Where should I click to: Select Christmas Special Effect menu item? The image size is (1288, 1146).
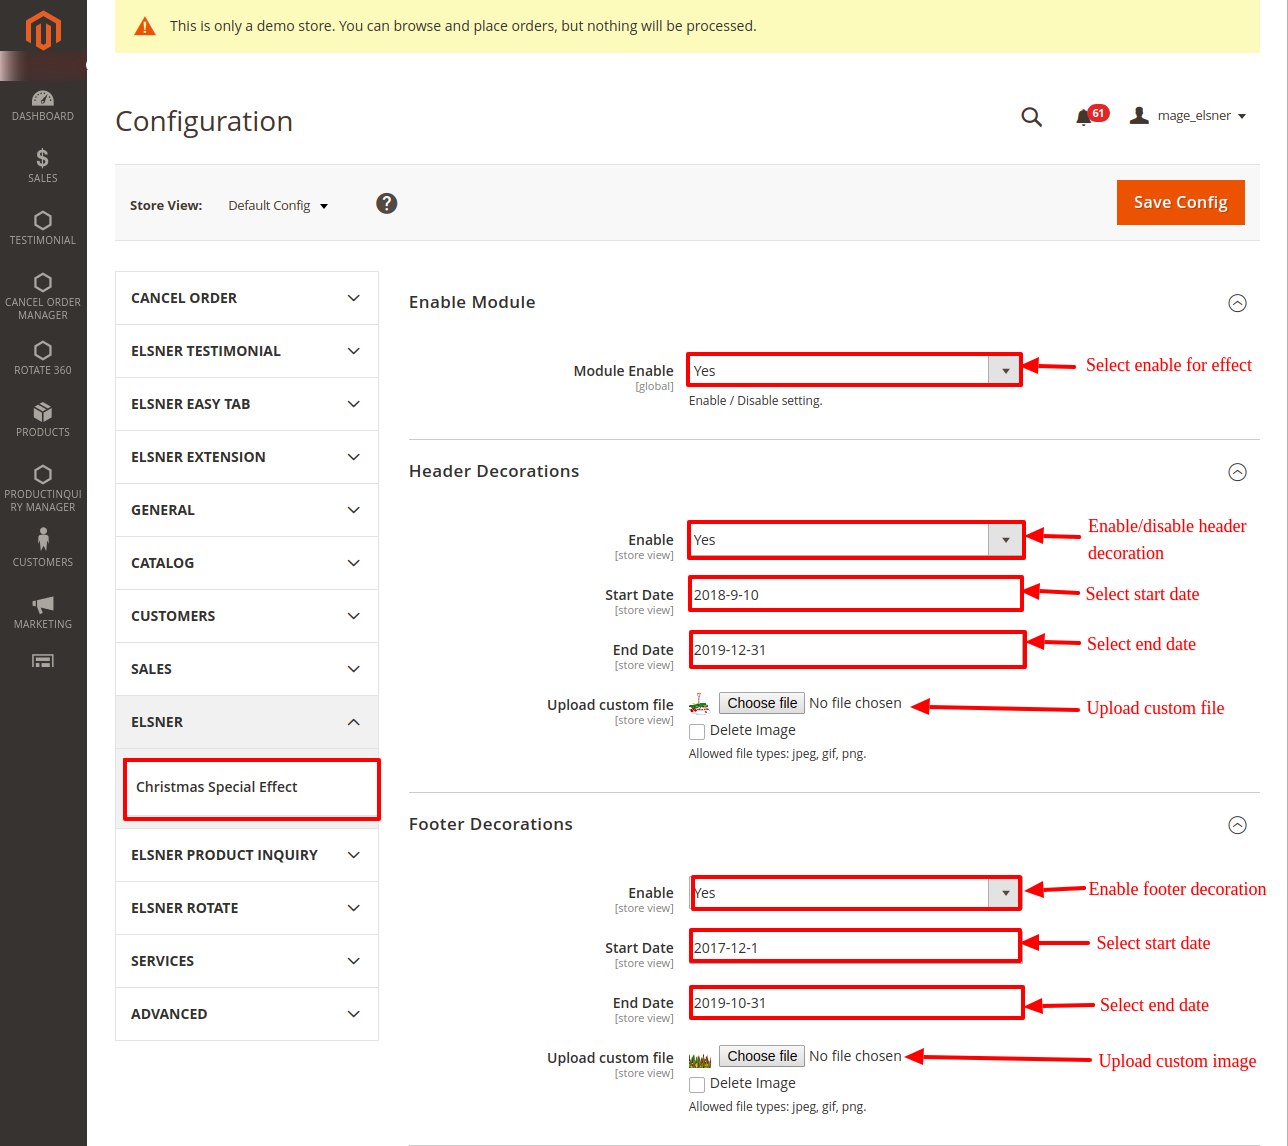point(217,787)
